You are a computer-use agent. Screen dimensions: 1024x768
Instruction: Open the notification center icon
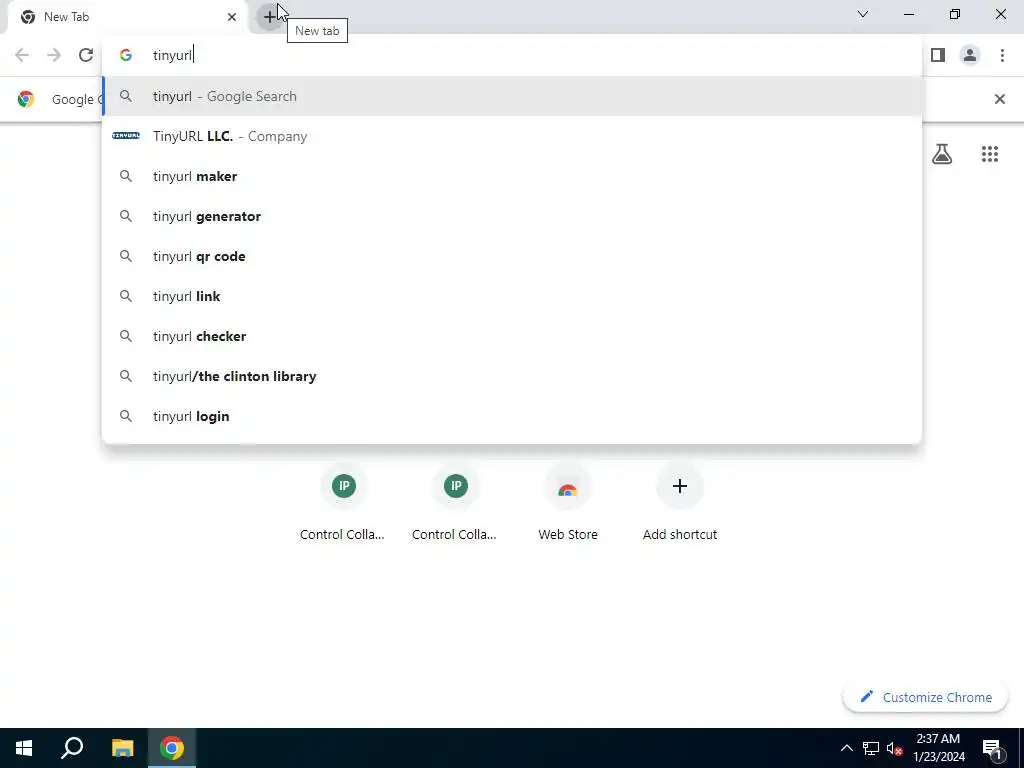click(992, 748)
